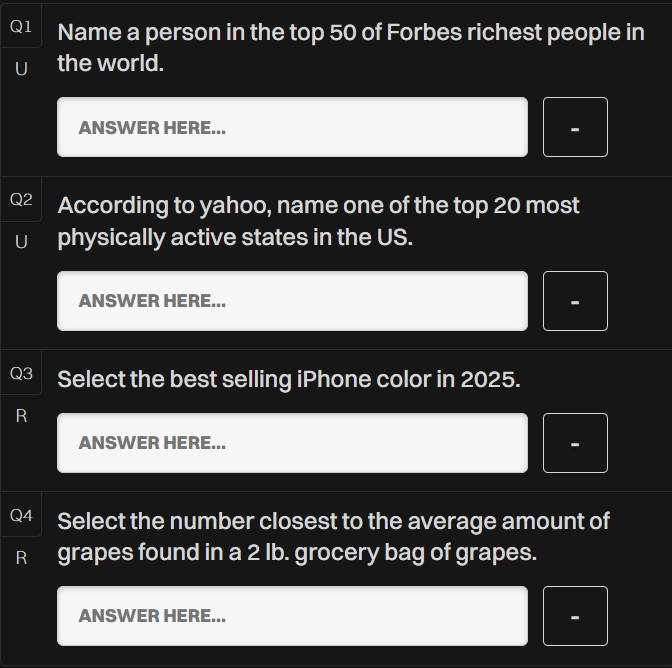This screenshot has width=672, height=668.
Task: Click the U marker below Q2
Action: tap(21, 242)
